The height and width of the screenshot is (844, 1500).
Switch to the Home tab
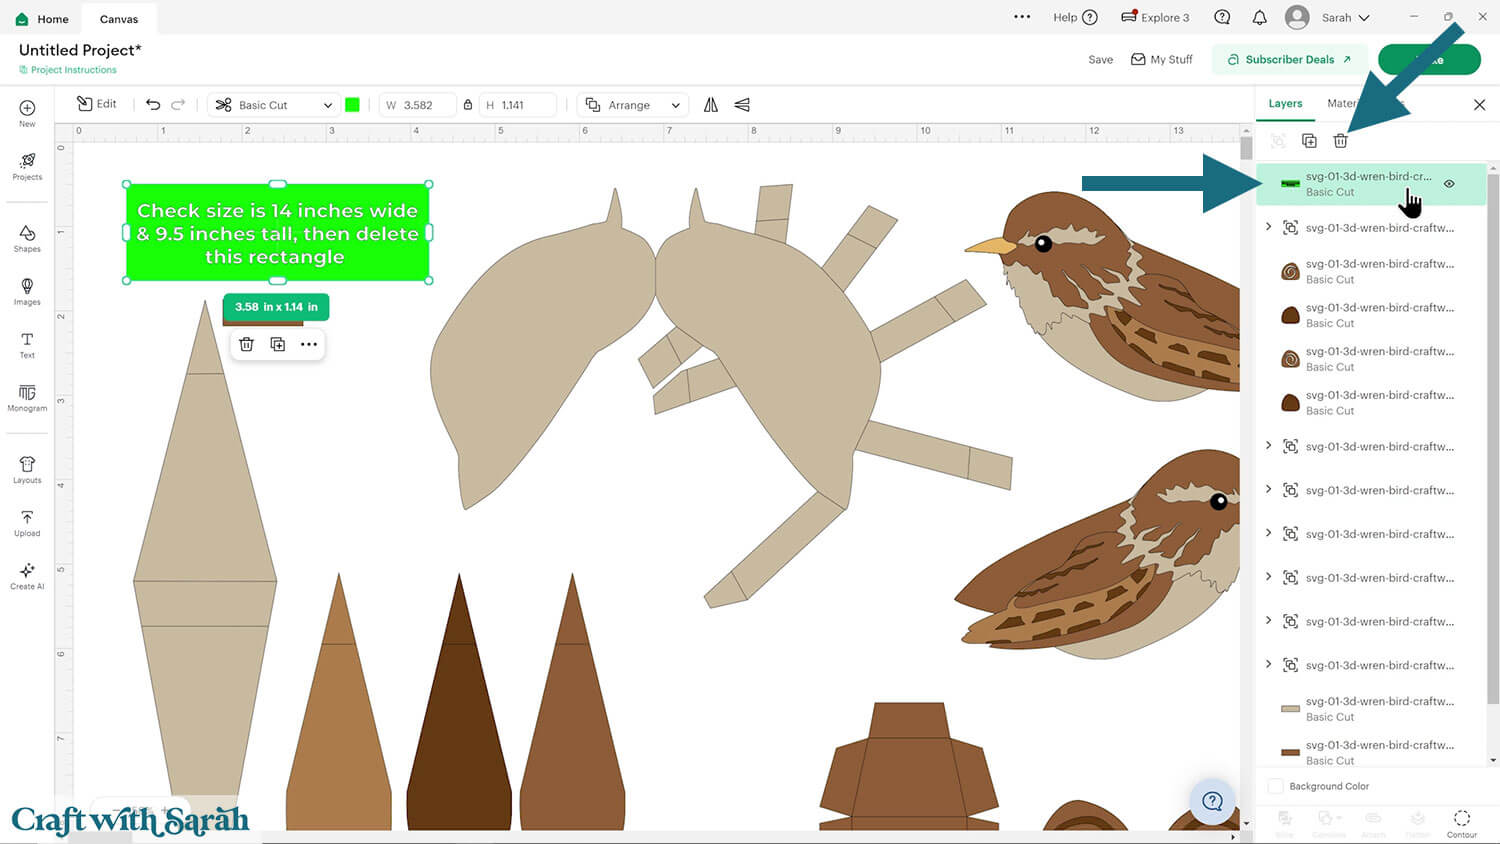(43, 18)
